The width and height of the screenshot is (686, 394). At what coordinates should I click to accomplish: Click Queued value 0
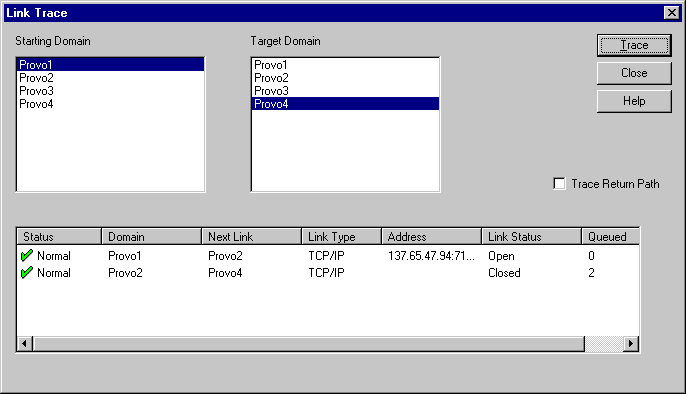[x=592, y=256]
